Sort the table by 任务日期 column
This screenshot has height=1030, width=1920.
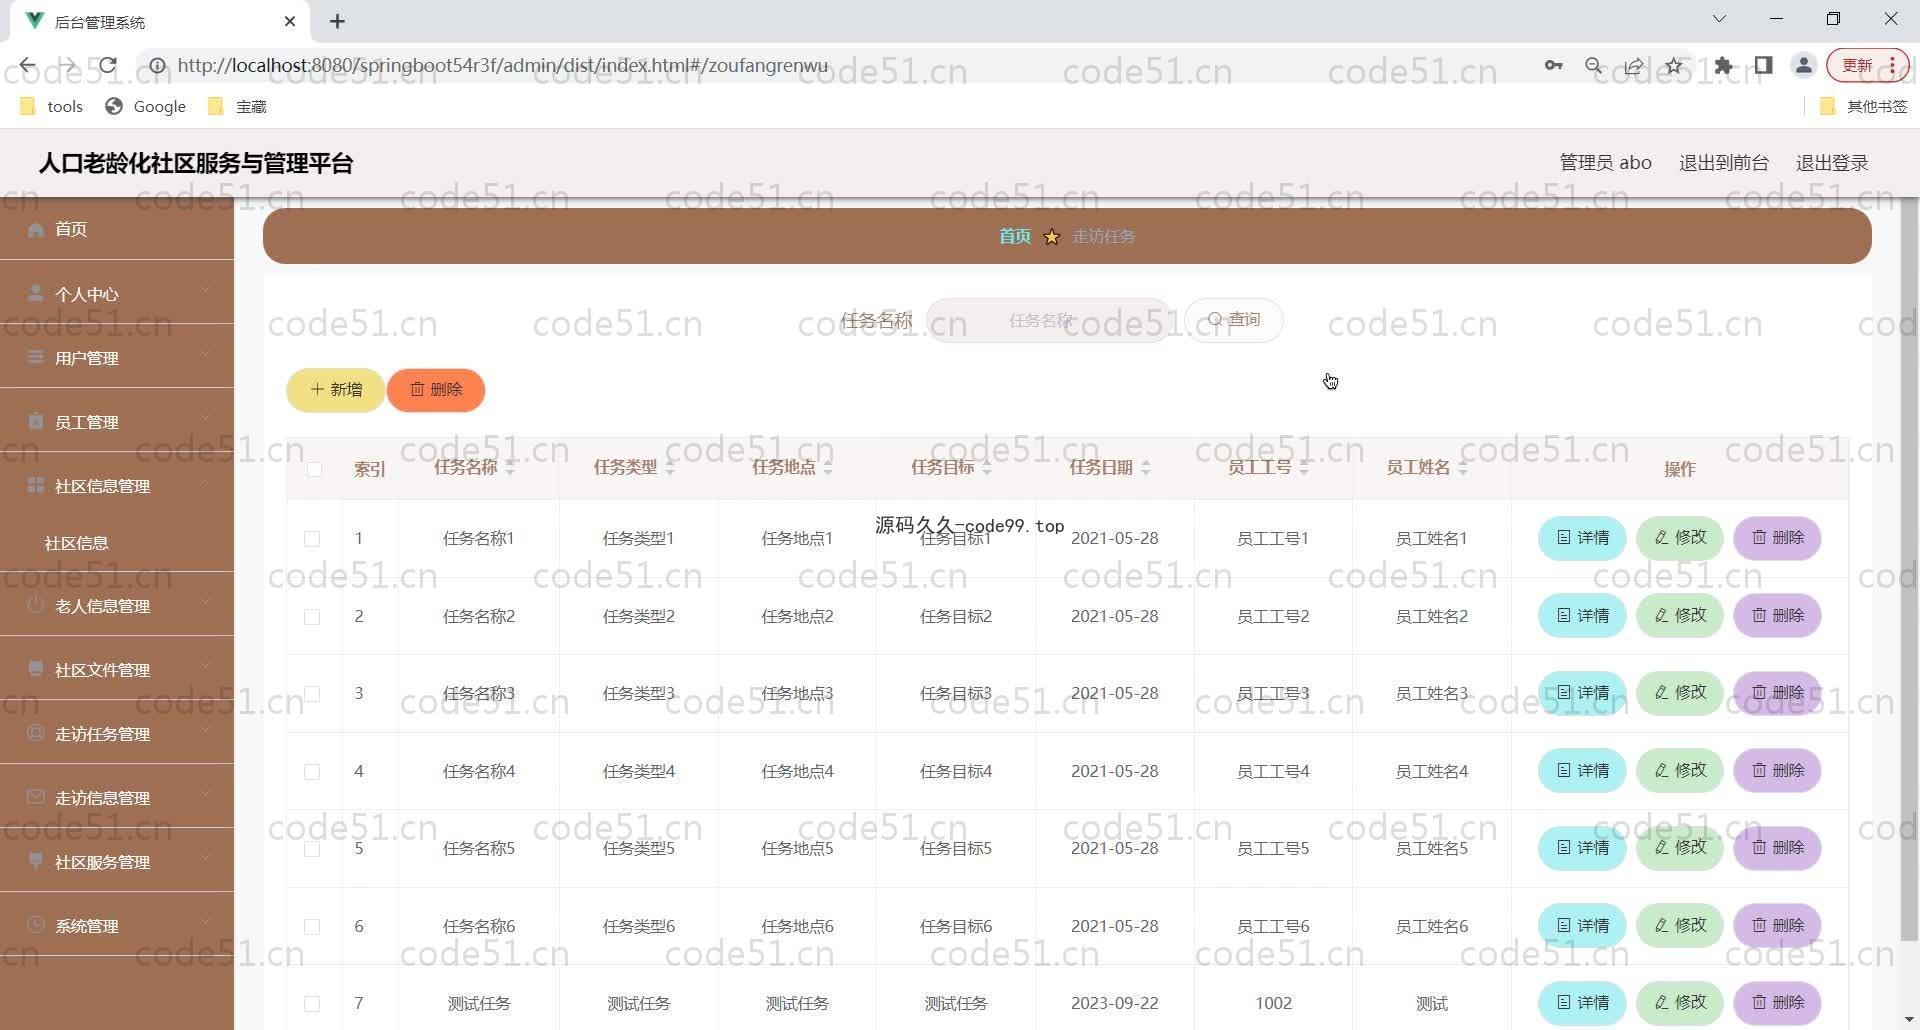pos(1145,468)
